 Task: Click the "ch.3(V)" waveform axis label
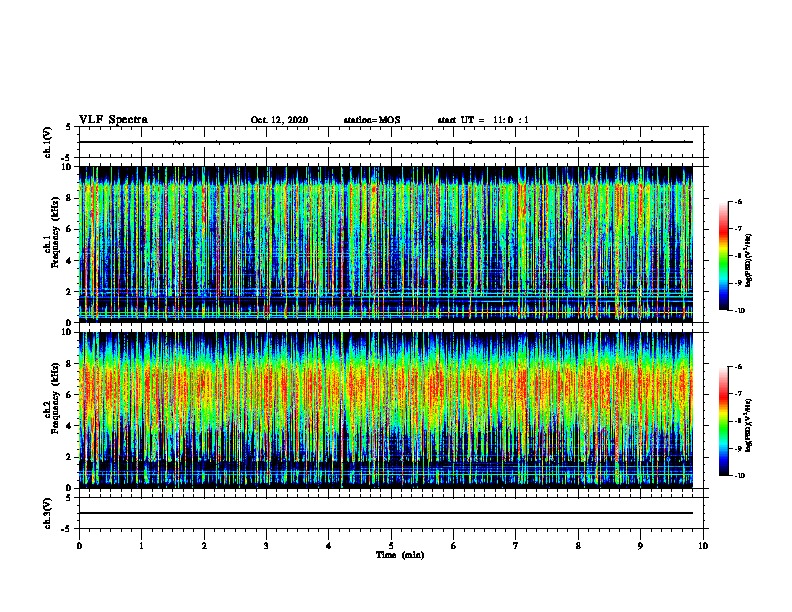coord(48,513)
